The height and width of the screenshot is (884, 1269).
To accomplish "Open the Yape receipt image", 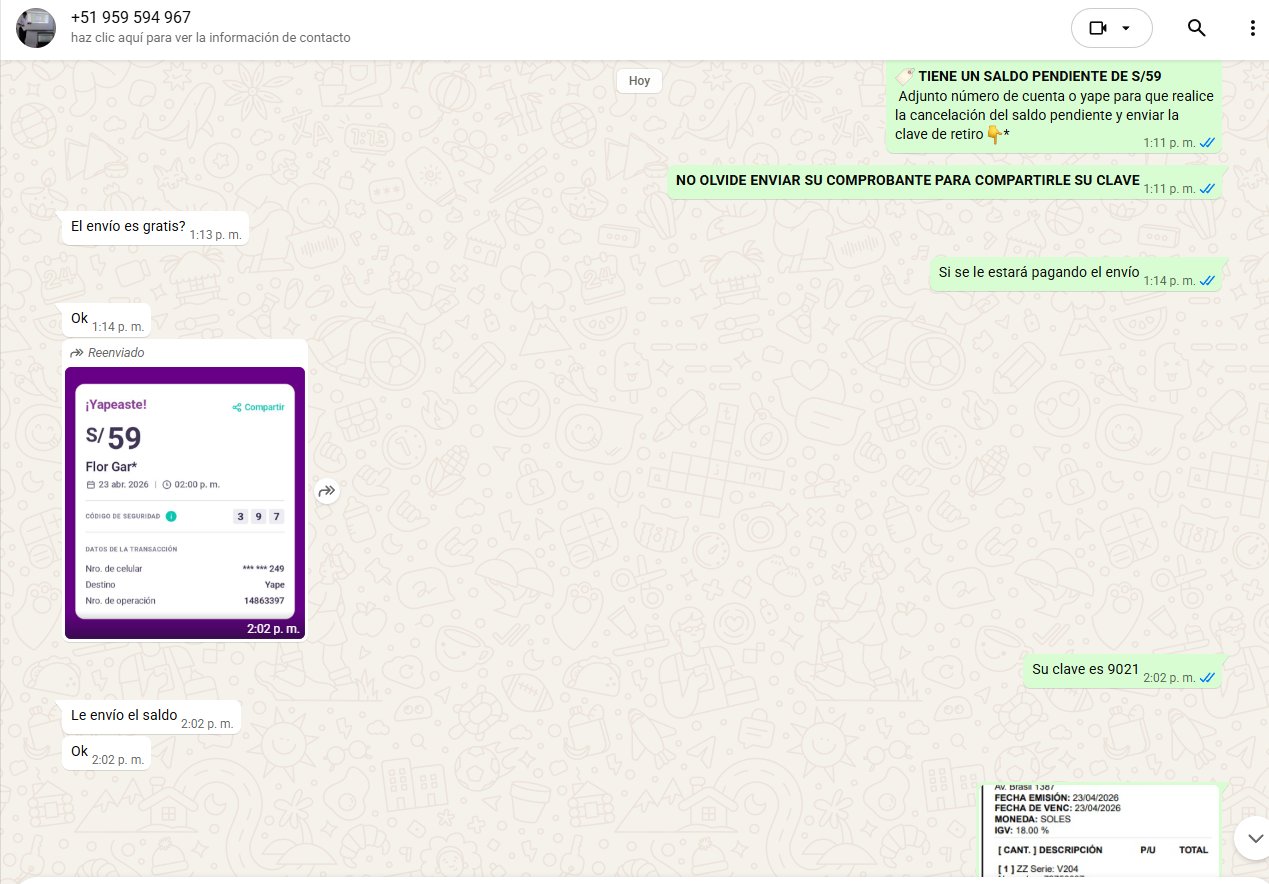I will point(185,500).
